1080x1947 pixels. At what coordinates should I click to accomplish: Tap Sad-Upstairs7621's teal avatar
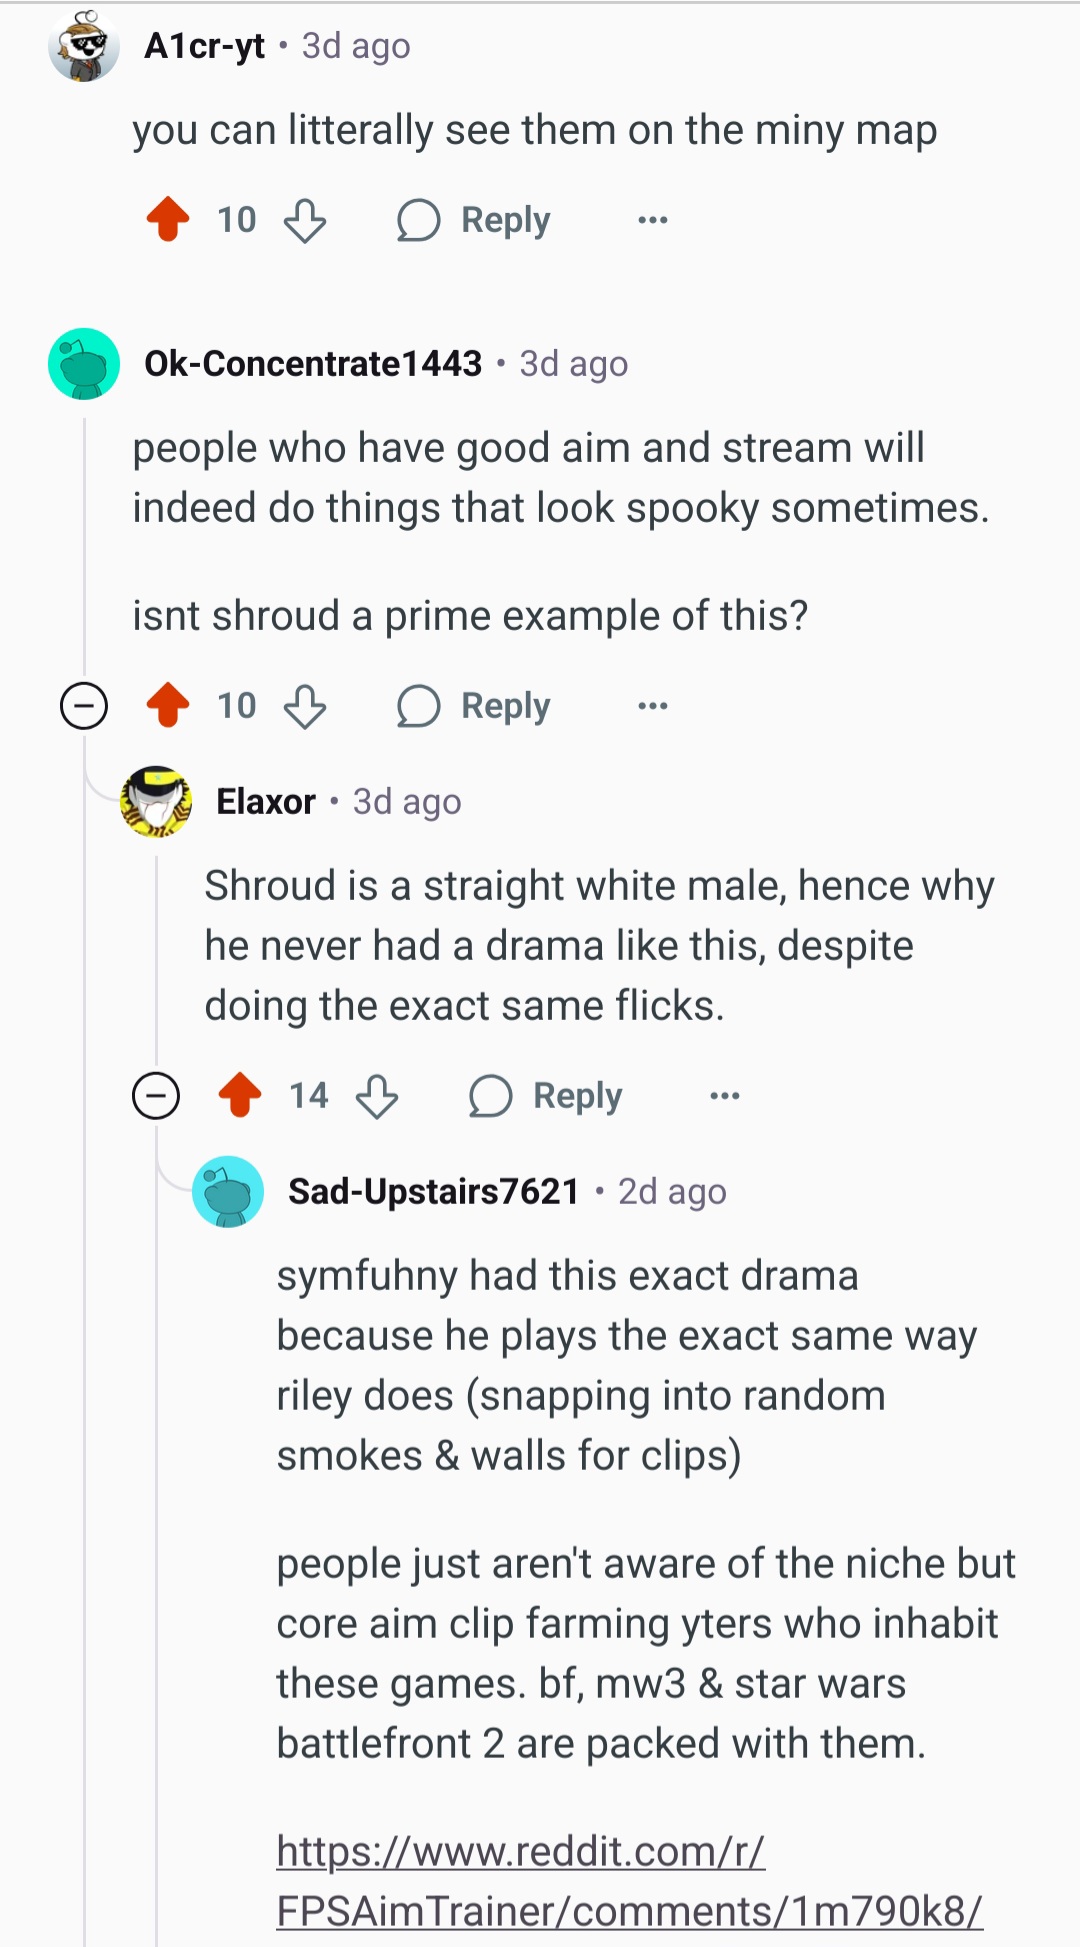(228, 1192)
